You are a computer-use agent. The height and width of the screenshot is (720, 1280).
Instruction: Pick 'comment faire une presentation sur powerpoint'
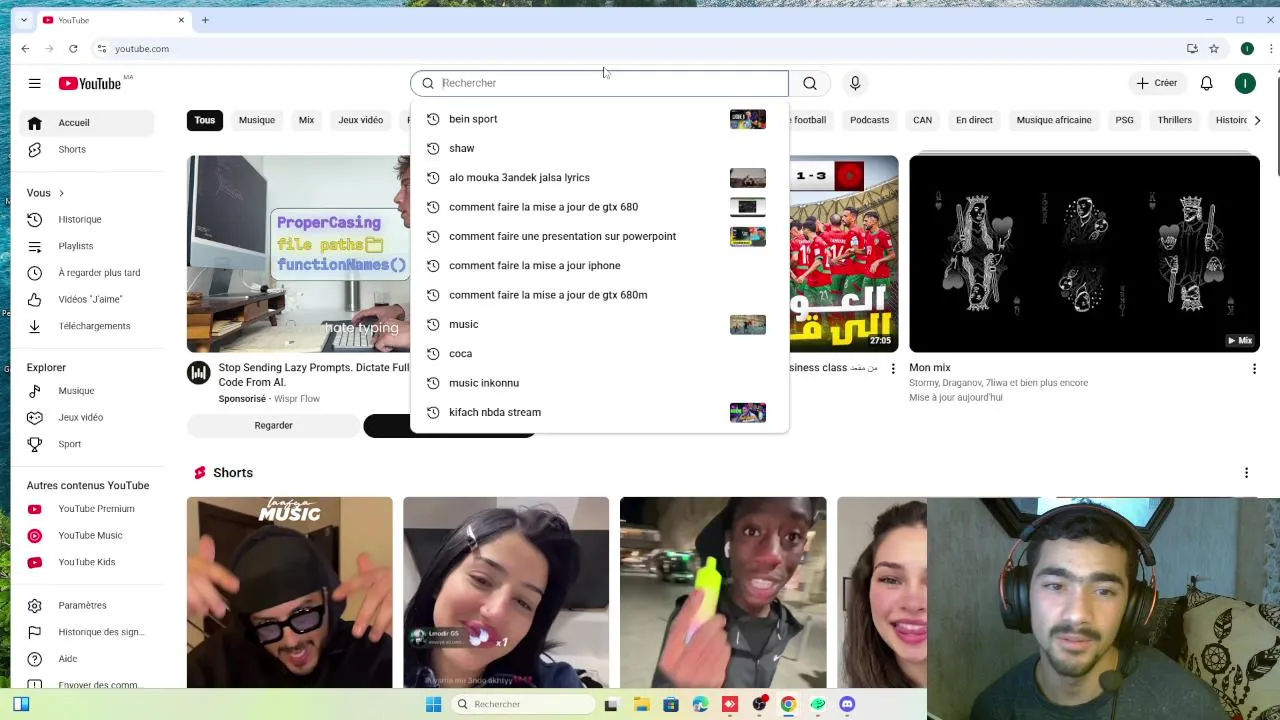(599, 236)
